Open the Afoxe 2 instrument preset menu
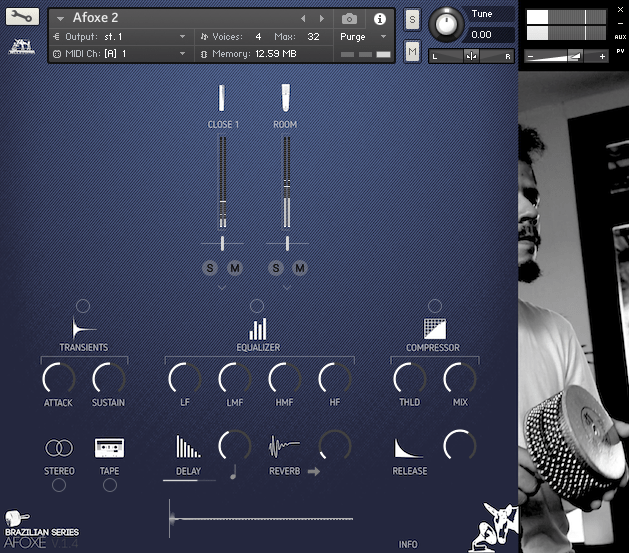The image size is (629, 553). [x=61, y=19]
